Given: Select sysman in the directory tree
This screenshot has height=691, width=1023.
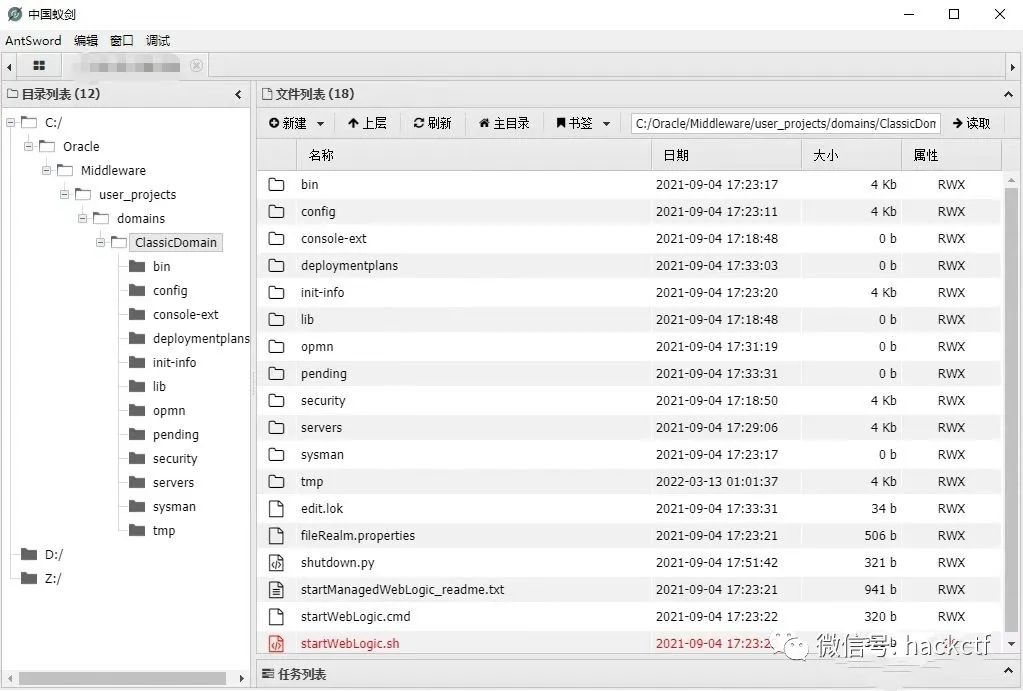Looking at the screenshot, I should pos(174,506).
